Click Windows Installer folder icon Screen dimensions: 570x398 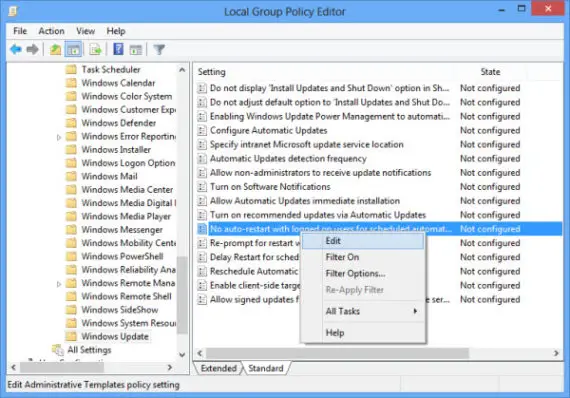click(71, 149)
